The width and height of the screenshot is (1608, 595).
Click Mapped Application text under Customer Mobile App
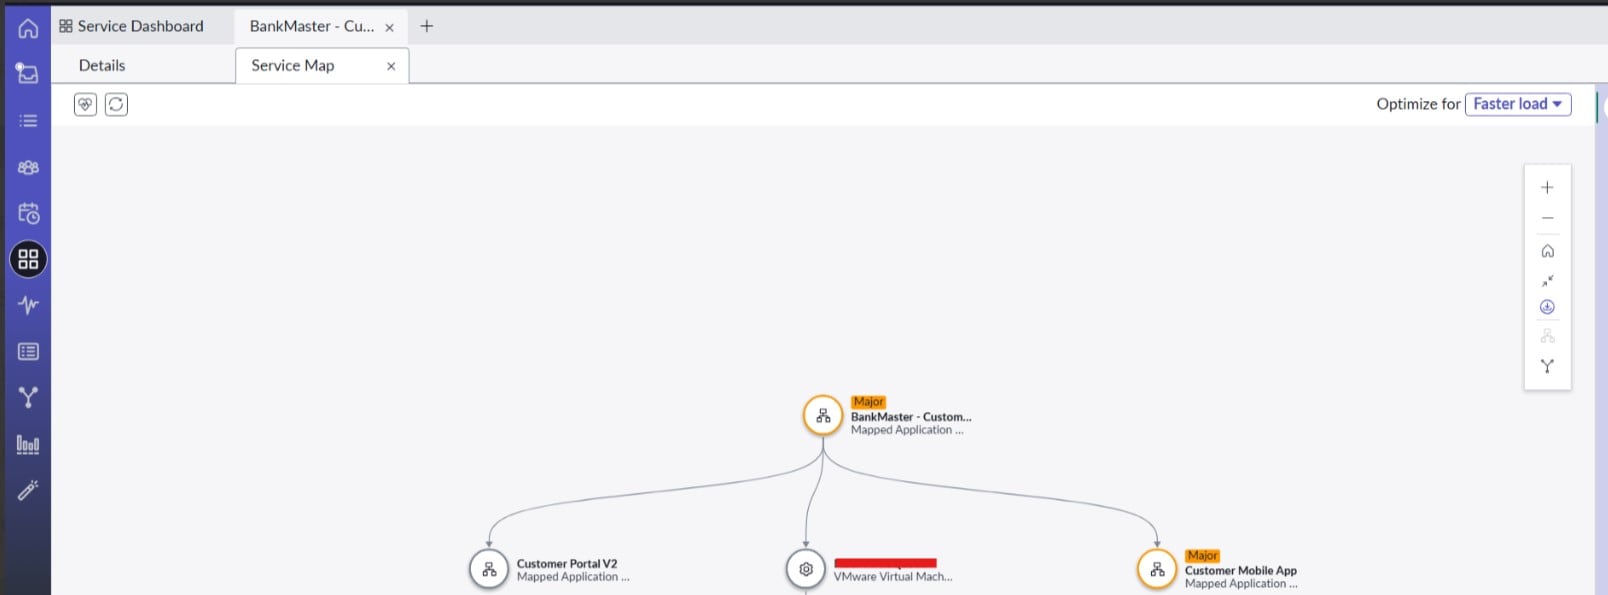pos(1241,584)
